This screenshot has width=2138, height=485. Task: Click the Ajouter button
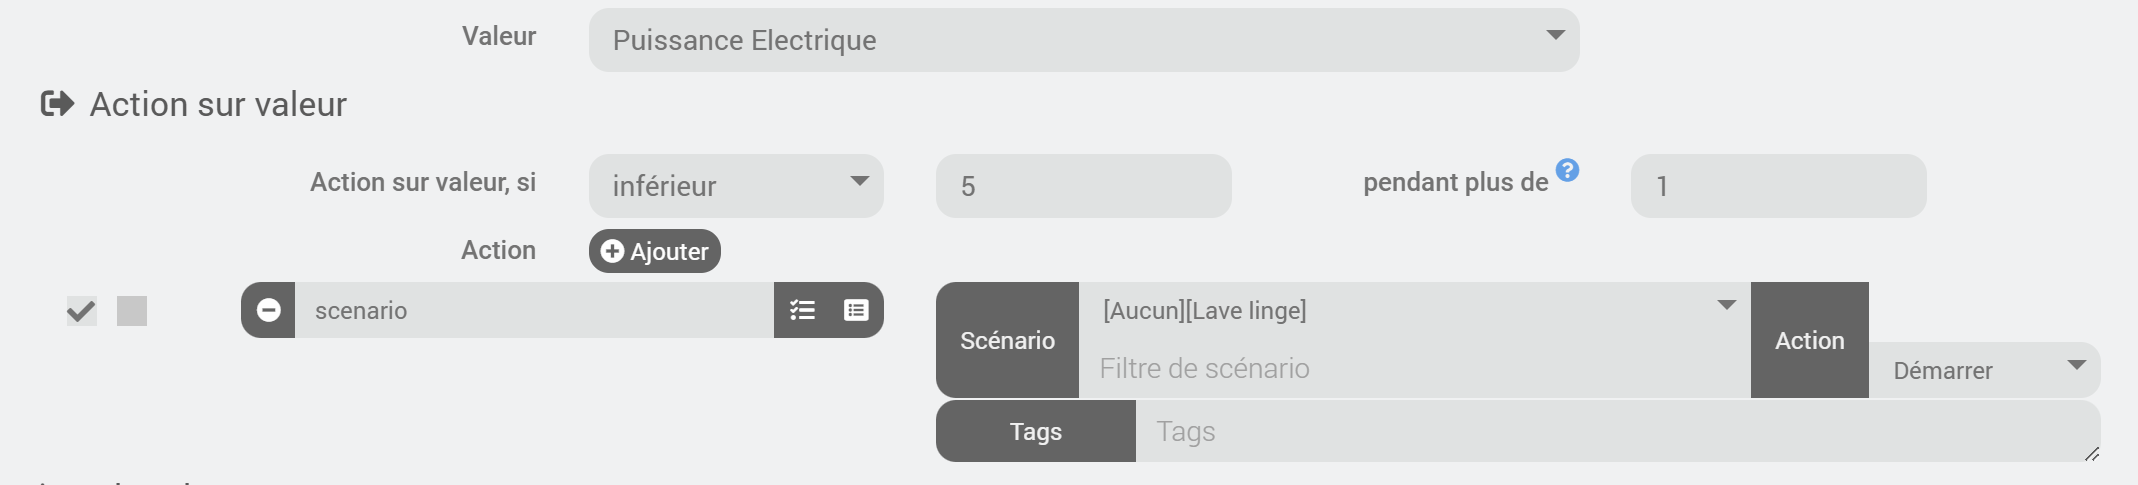655,251
